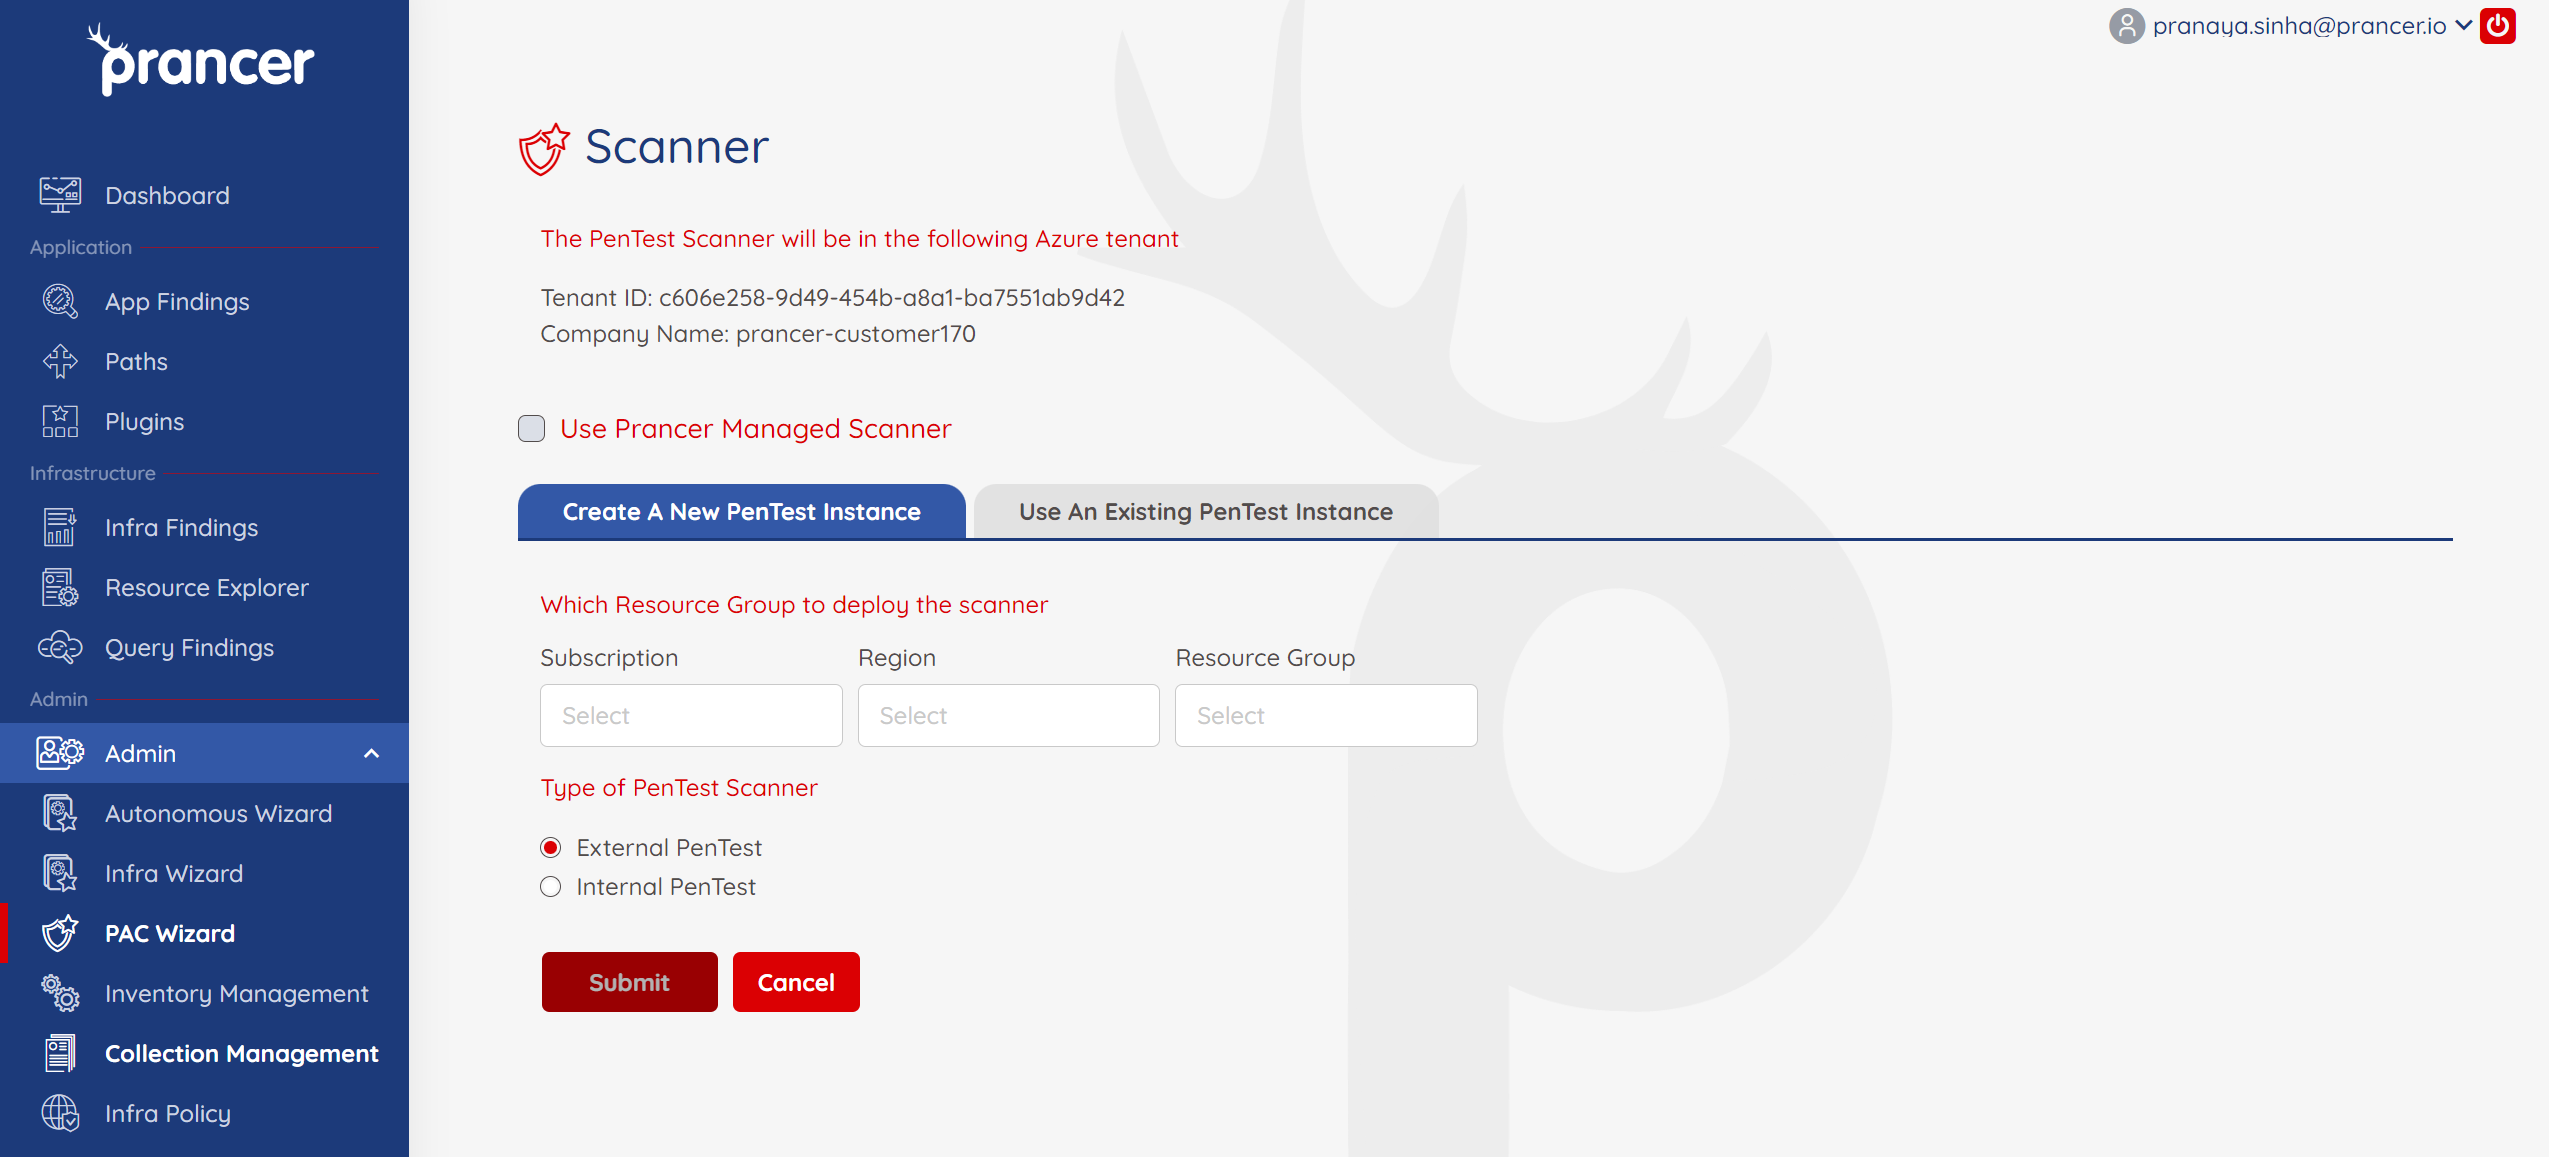Click the Company Name prancer-customer170 text

coord(758,334)
